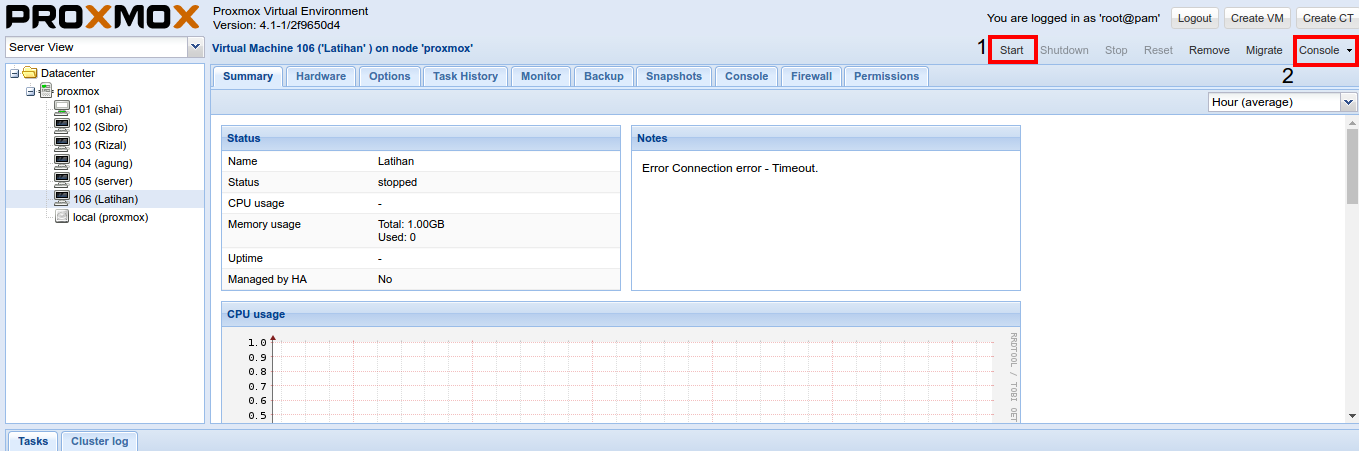
Task: Click the Create VM button
Action: click(x=1257, y=18)
